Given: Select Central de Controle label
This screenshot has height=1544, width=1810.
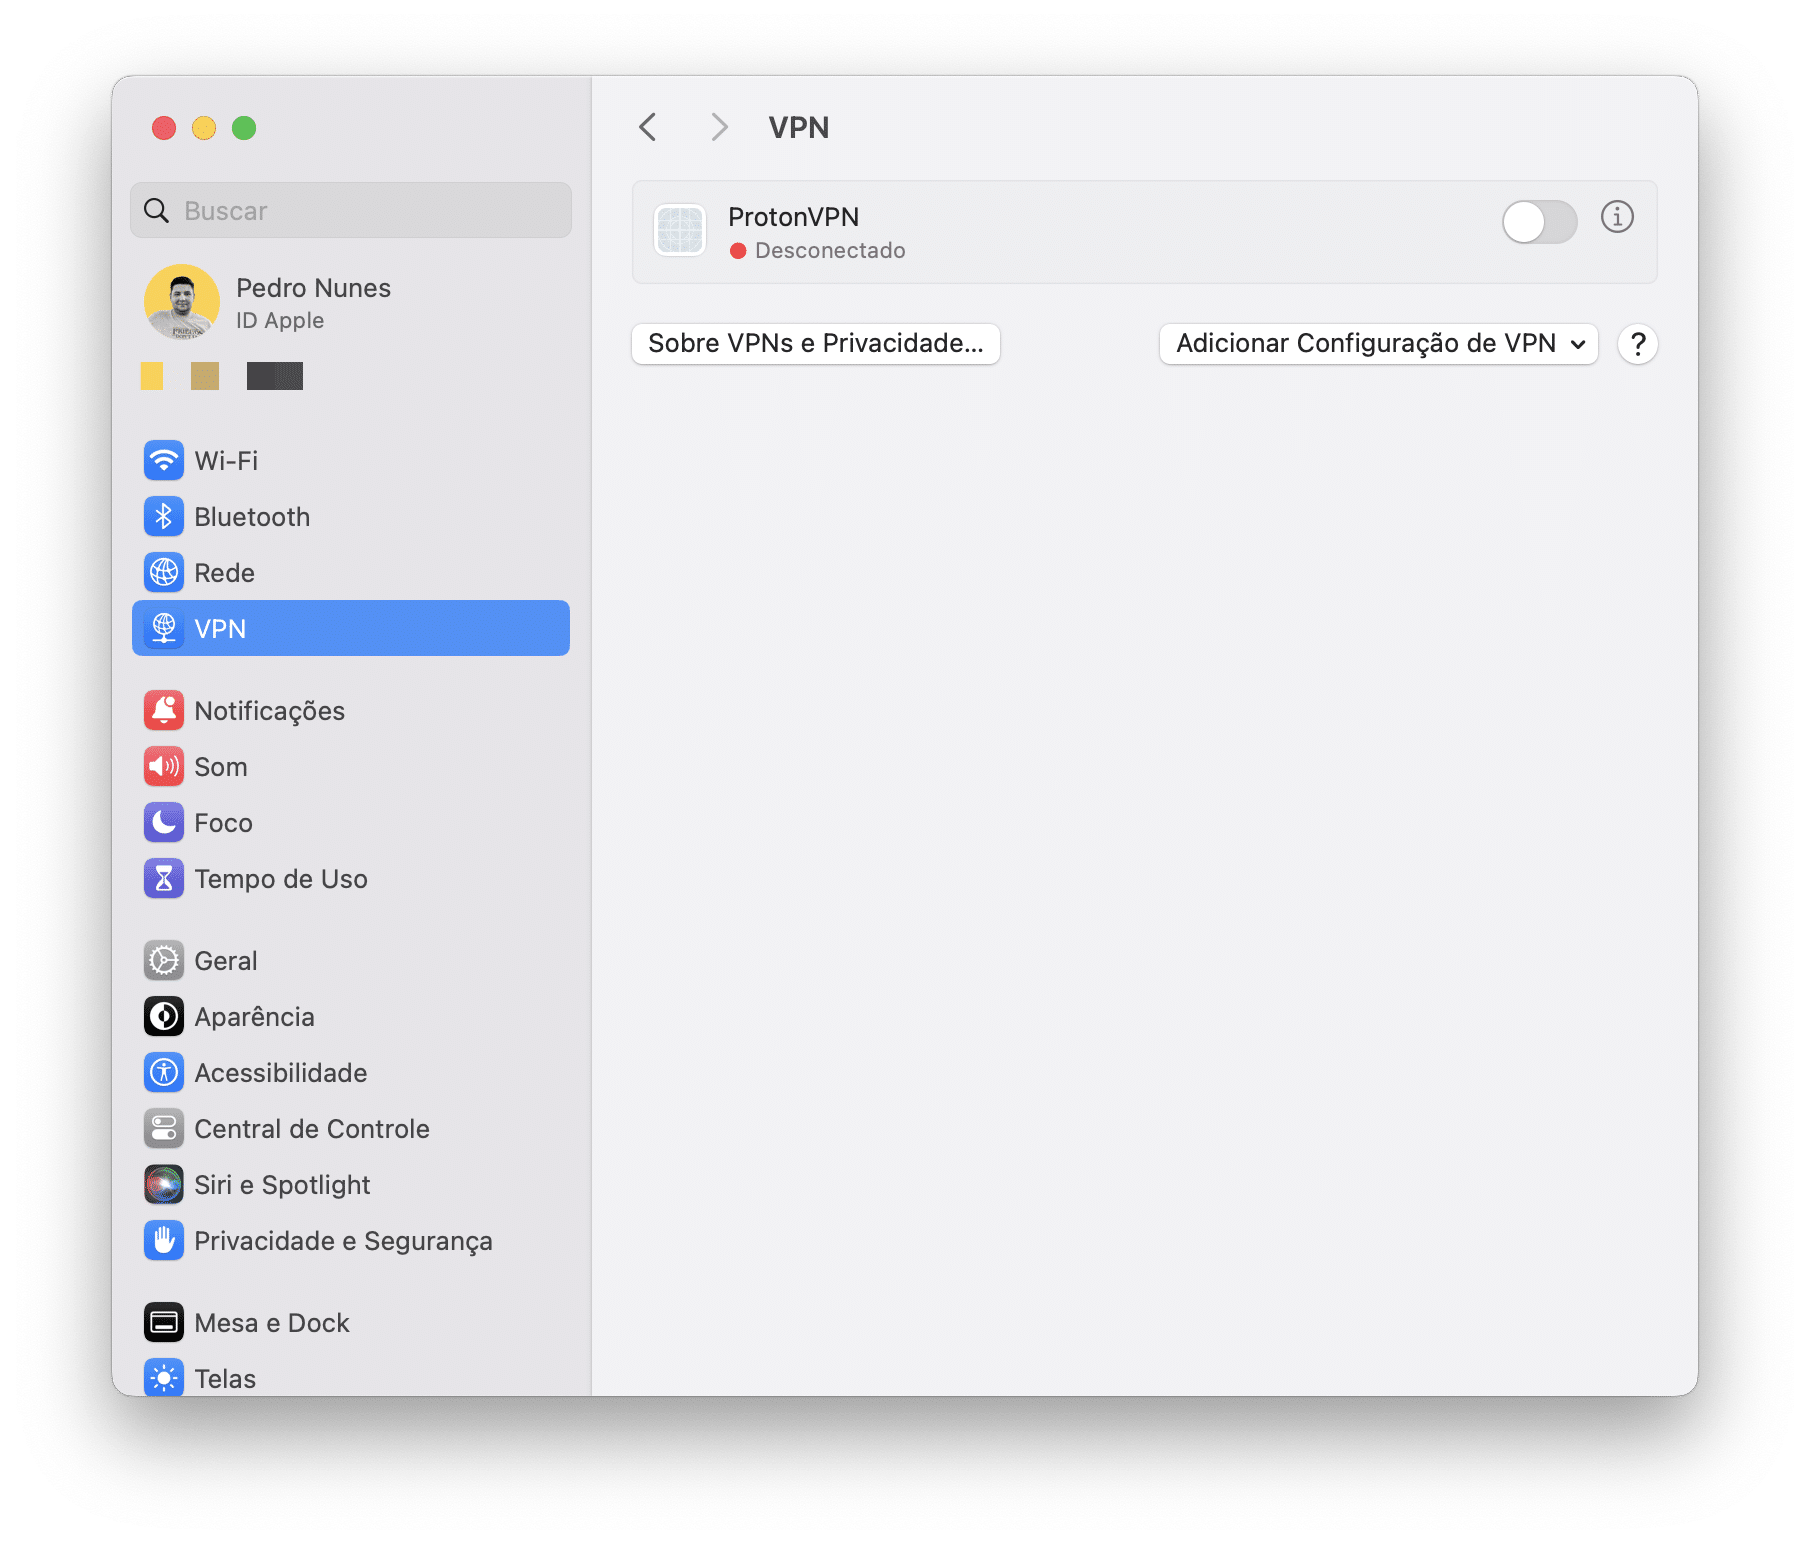Looking at the screenshot, I should click(312, 1129).
